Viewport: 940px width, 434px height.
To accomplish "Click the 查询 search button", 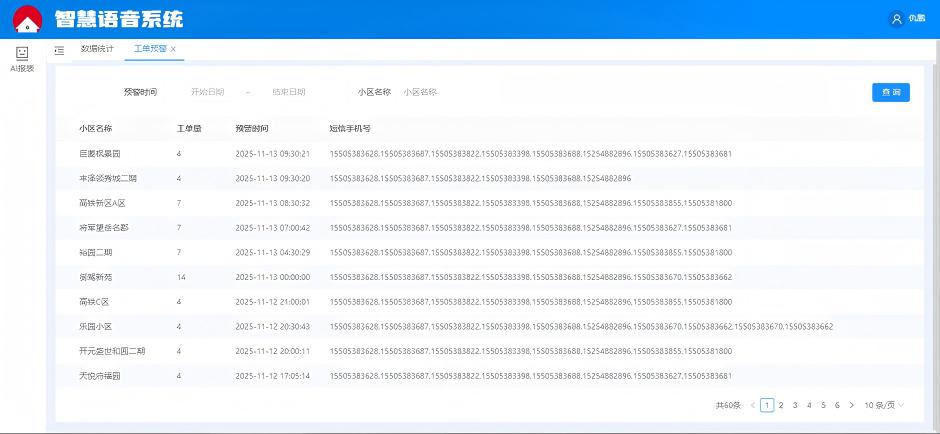I will pos(890,92).
